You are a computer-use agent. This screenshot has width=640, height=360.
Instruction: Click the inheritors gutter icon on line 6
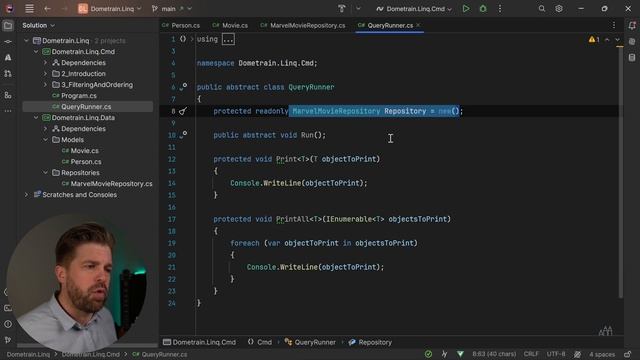pos(183,87)
